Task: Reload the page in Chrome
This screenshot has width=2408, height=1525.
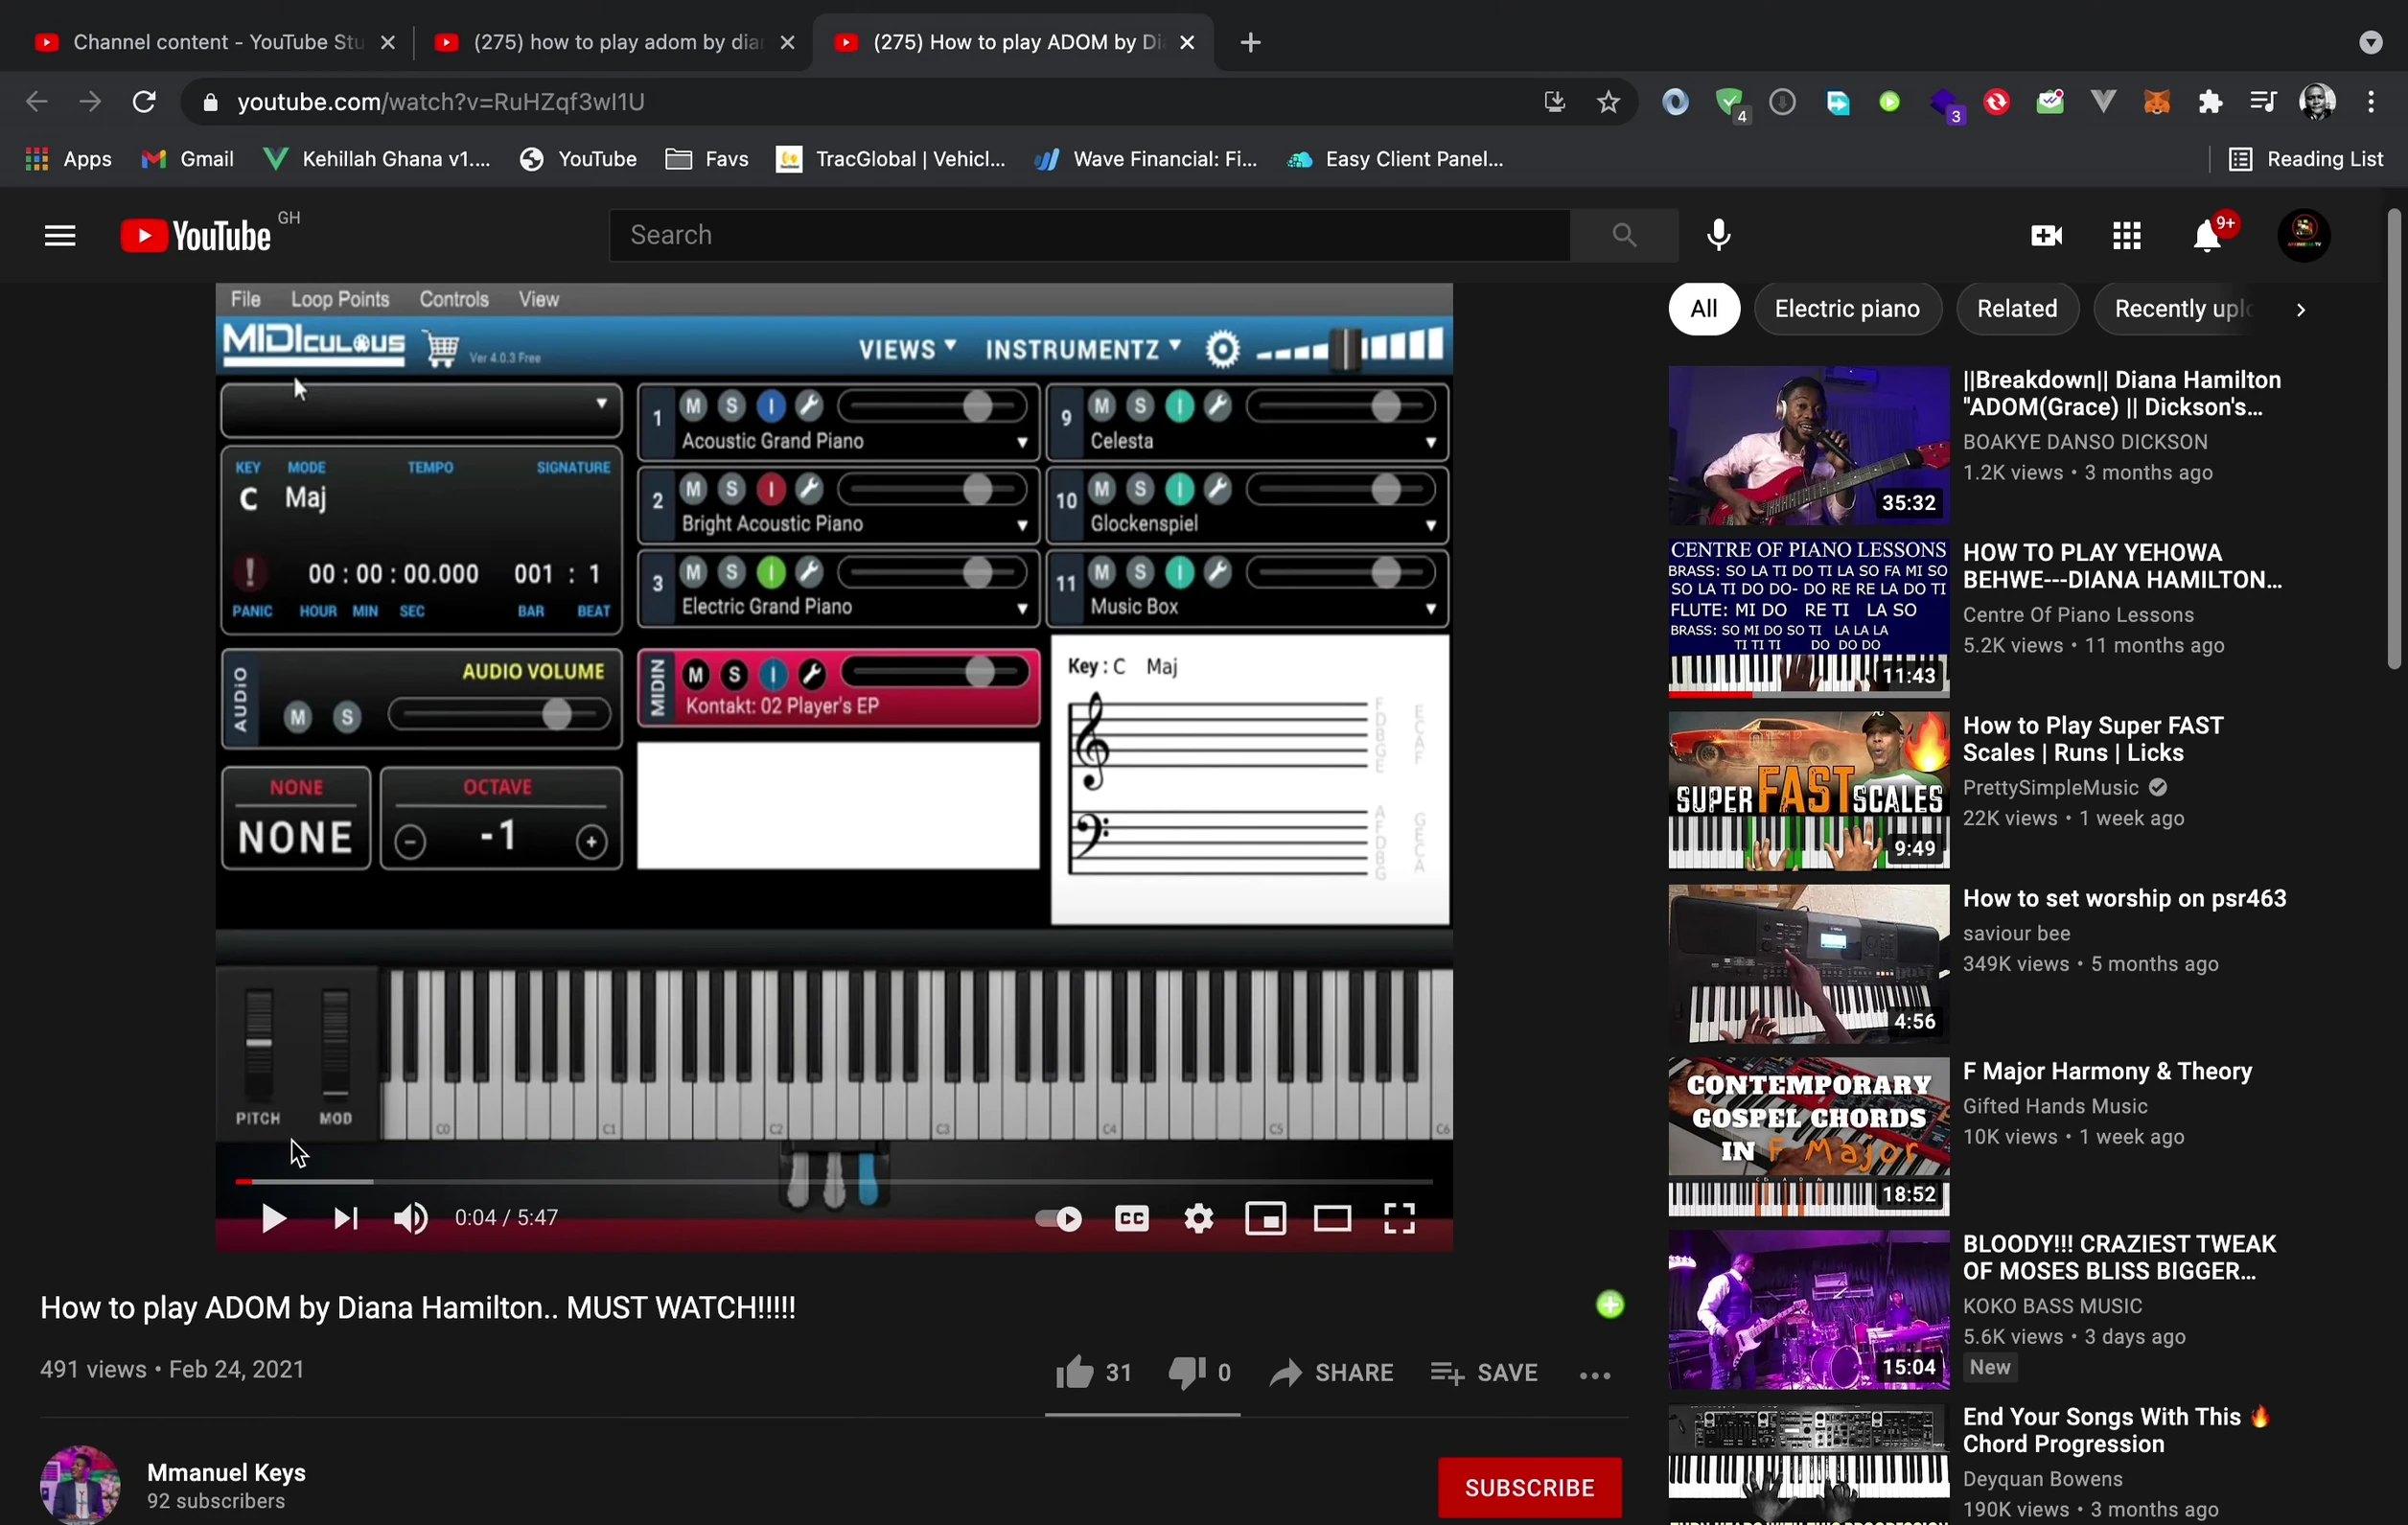Action: point(144,102)
